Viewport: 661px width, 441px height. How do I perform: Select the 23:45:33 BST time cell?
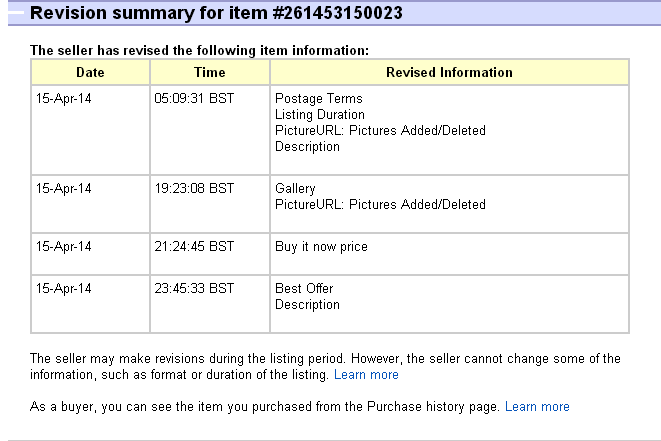point(194,289)
